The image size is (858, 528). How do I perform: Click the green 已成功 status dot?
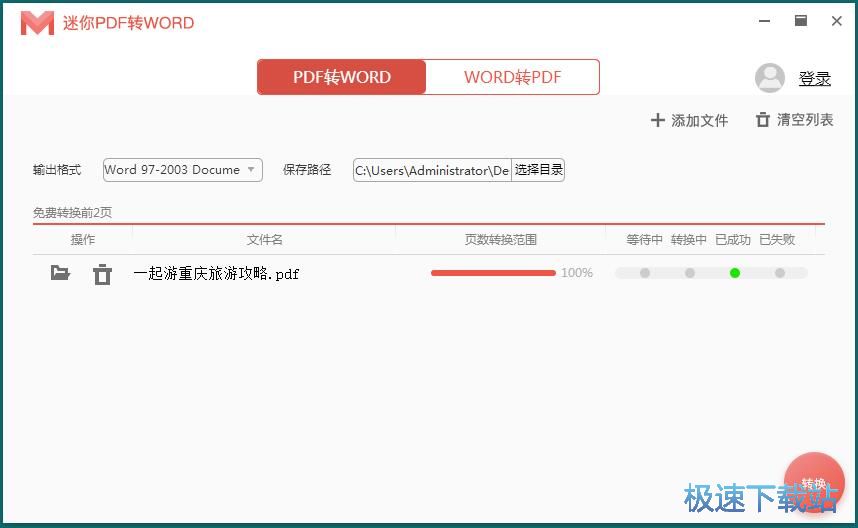click(x=735, y=272)
